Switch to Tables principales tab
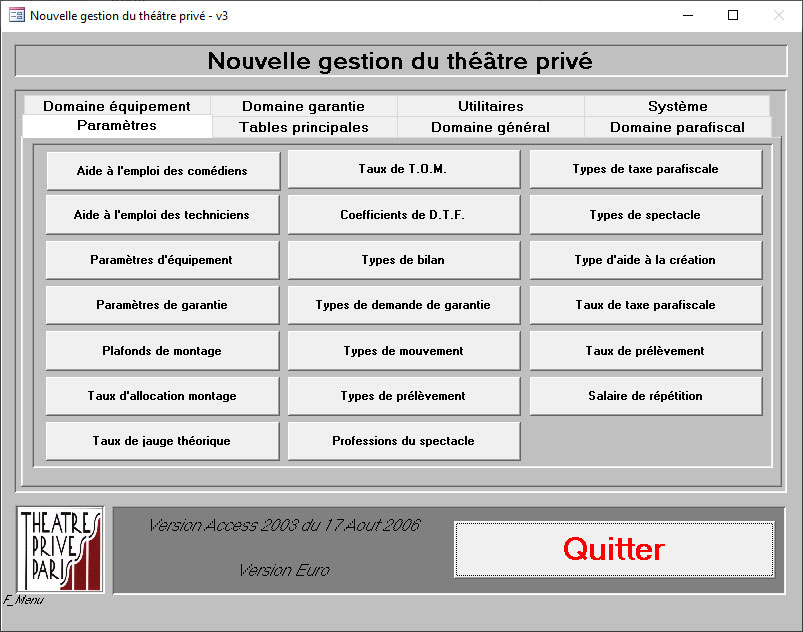 click(x=304, y=127)
